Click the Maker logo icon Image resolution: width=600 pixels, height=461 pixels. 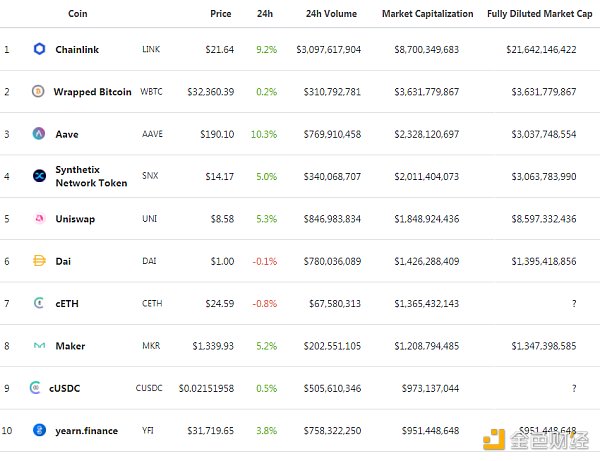pyautogui.click(x=39, y=346)
